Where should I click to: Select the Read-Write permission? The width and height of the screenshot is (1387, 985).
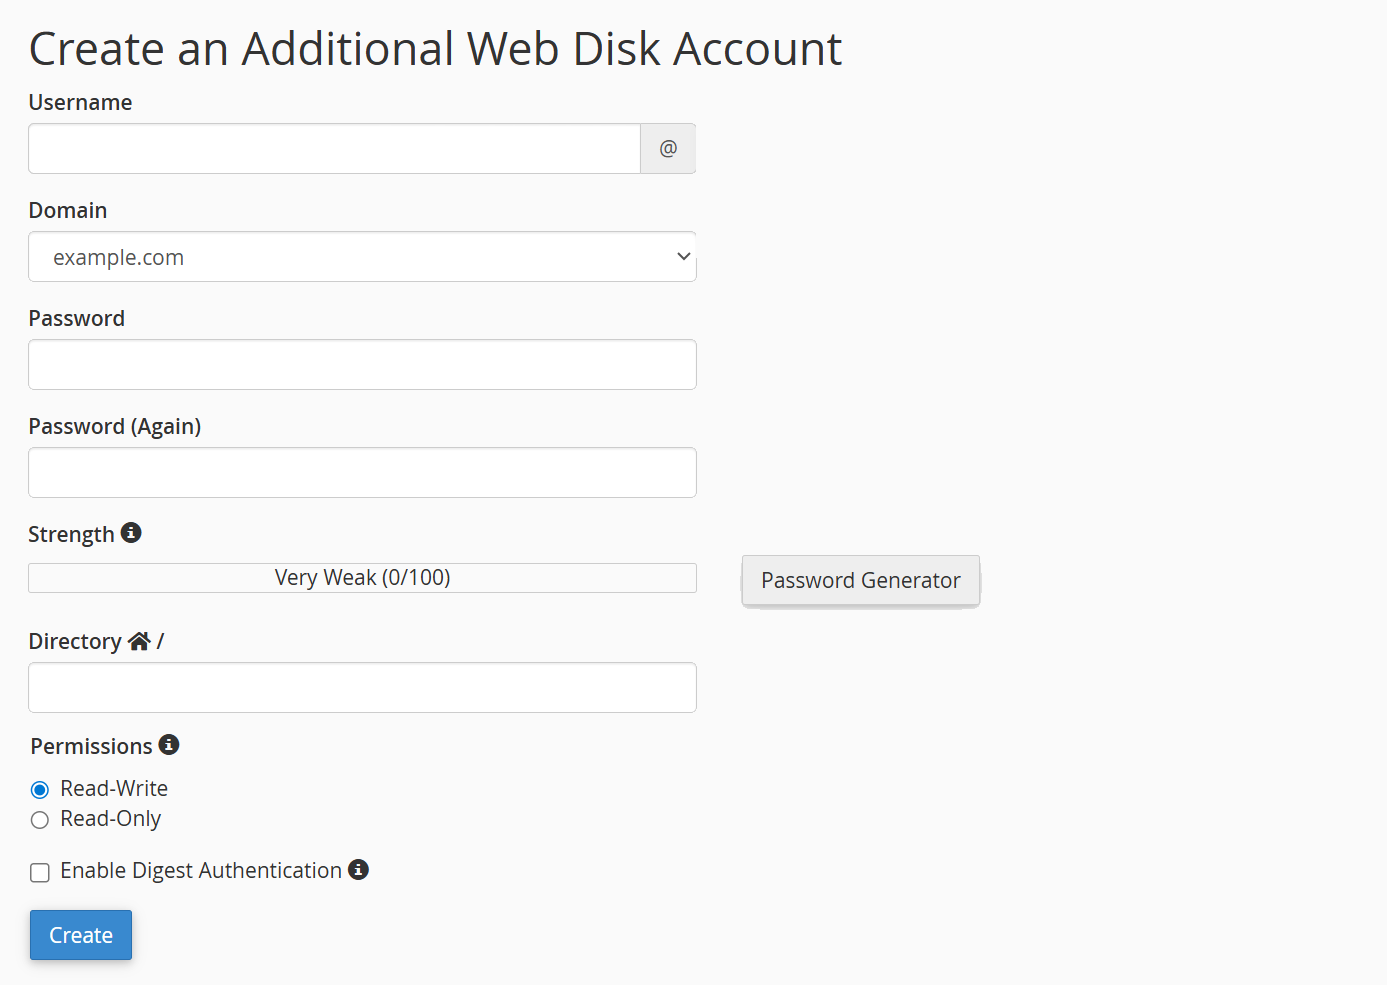click(39, 789)
